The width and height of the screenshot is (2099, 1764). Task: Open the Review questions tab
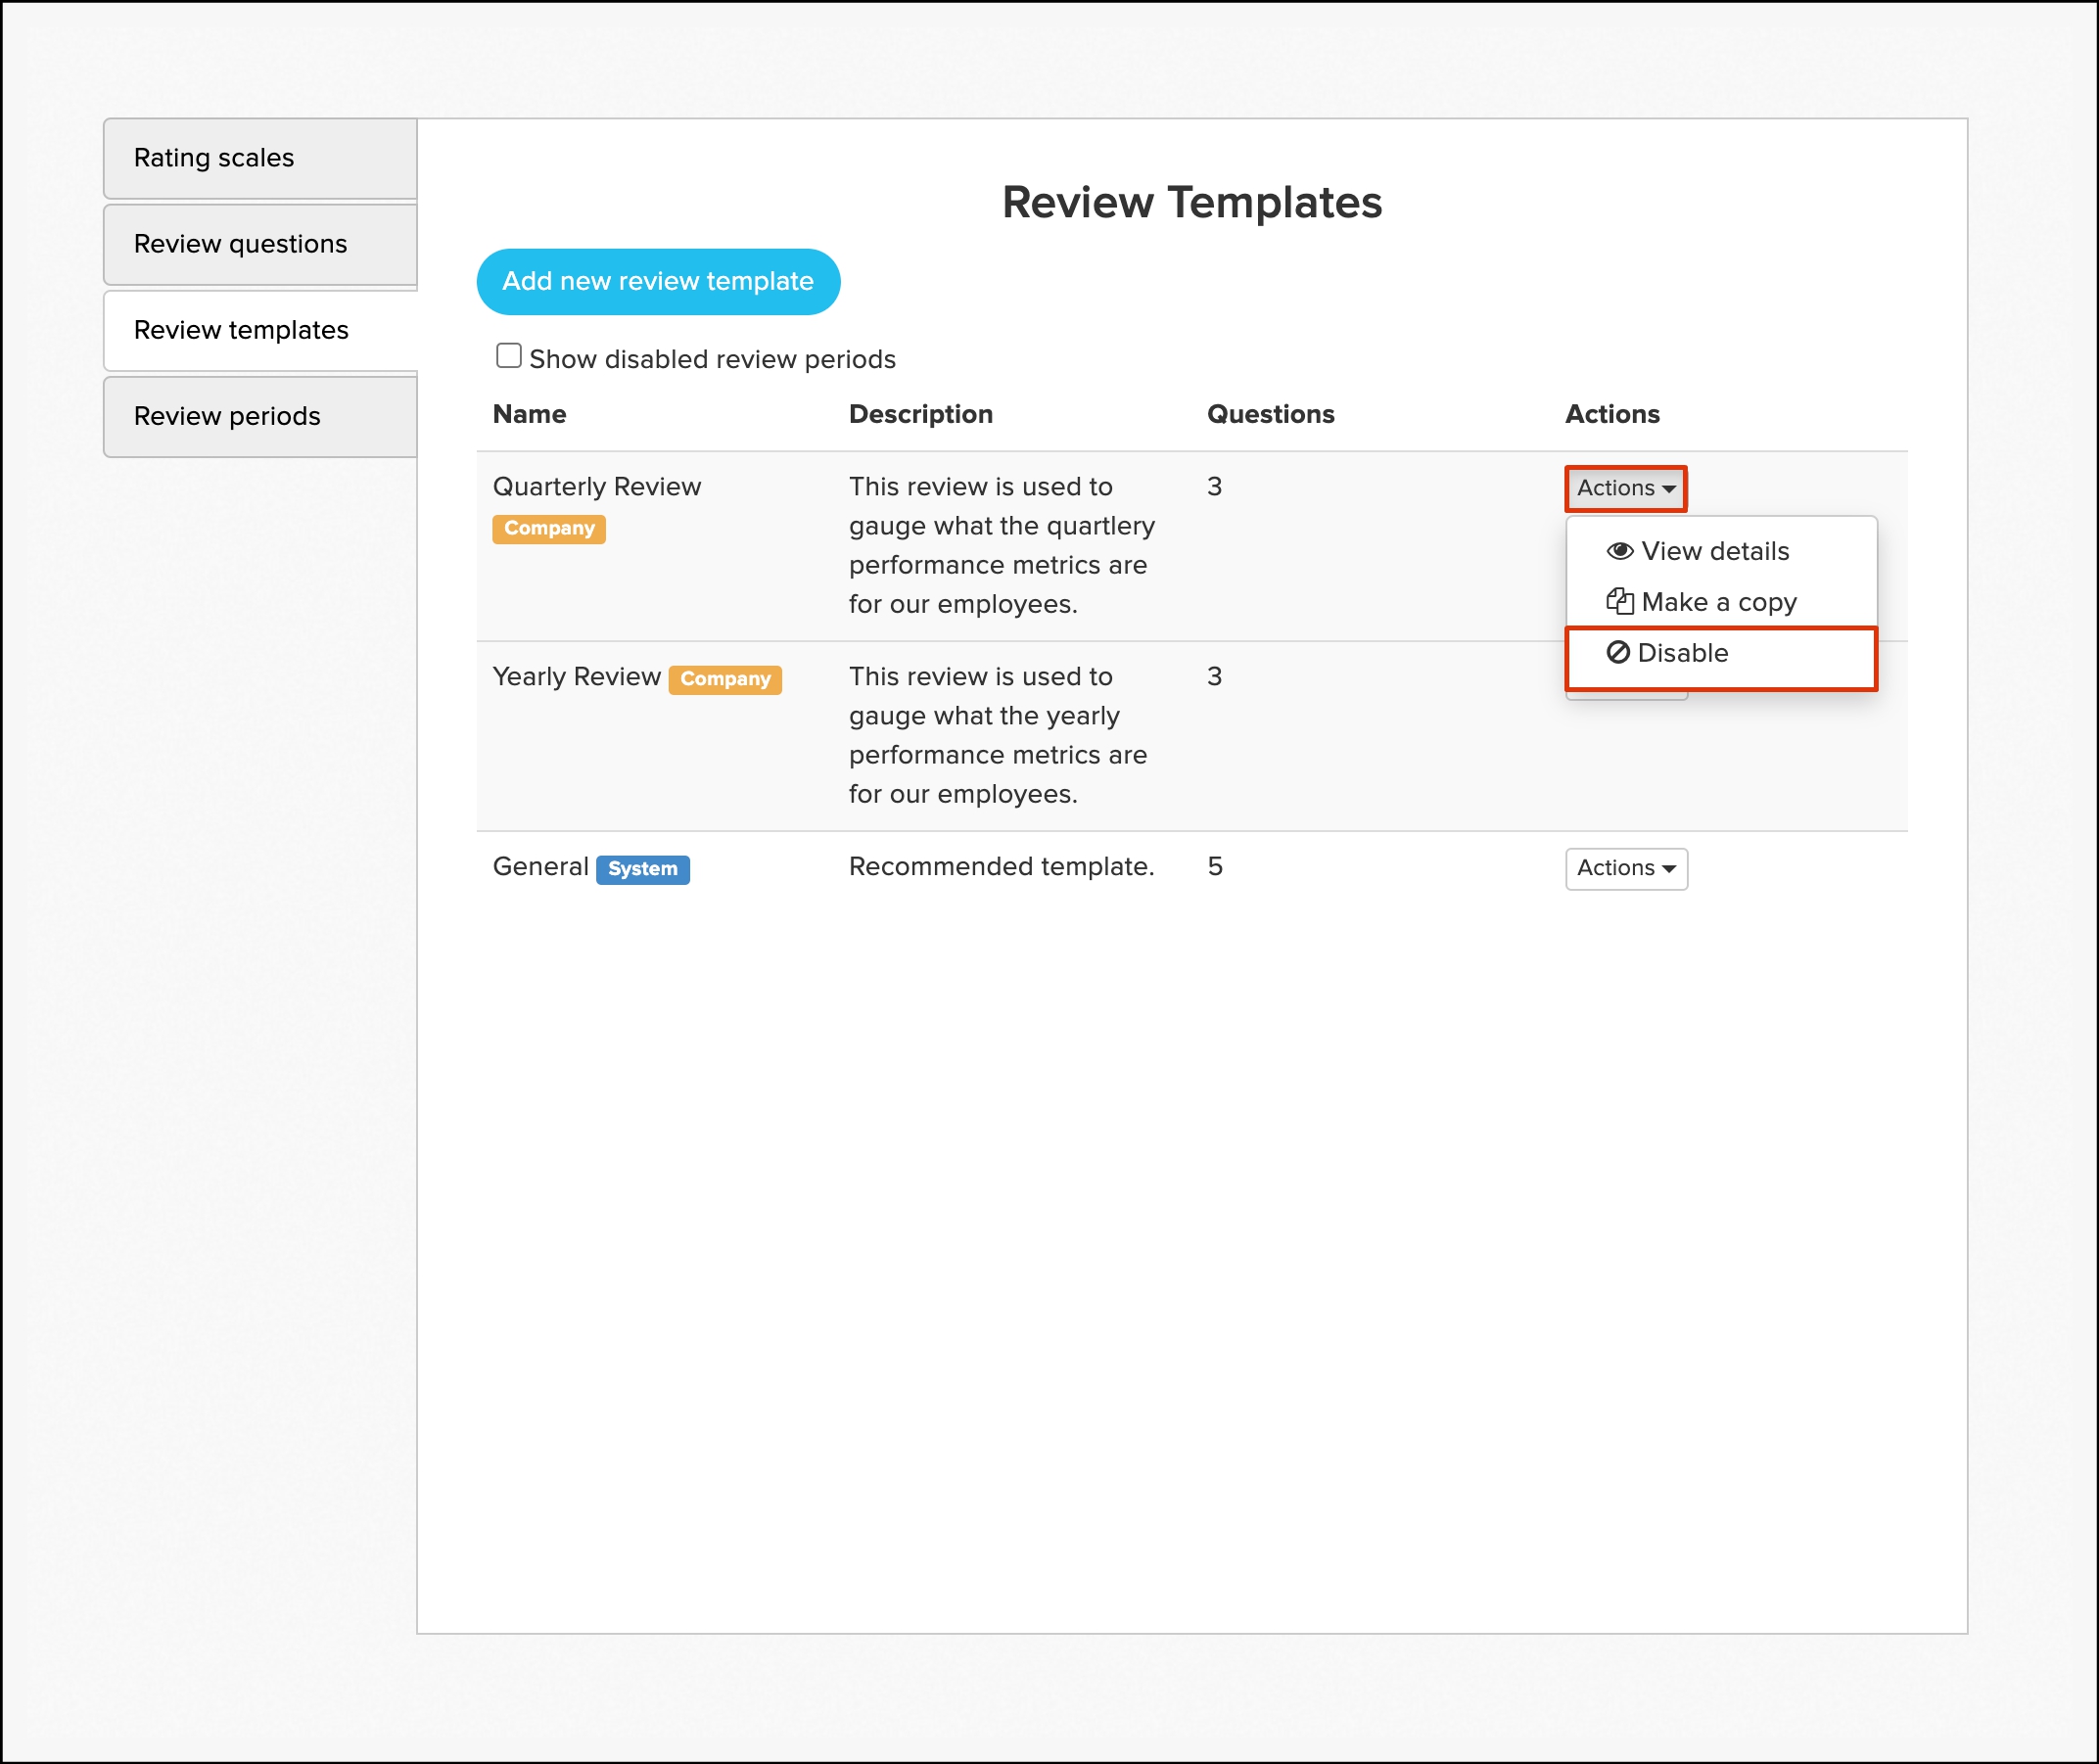240,244
